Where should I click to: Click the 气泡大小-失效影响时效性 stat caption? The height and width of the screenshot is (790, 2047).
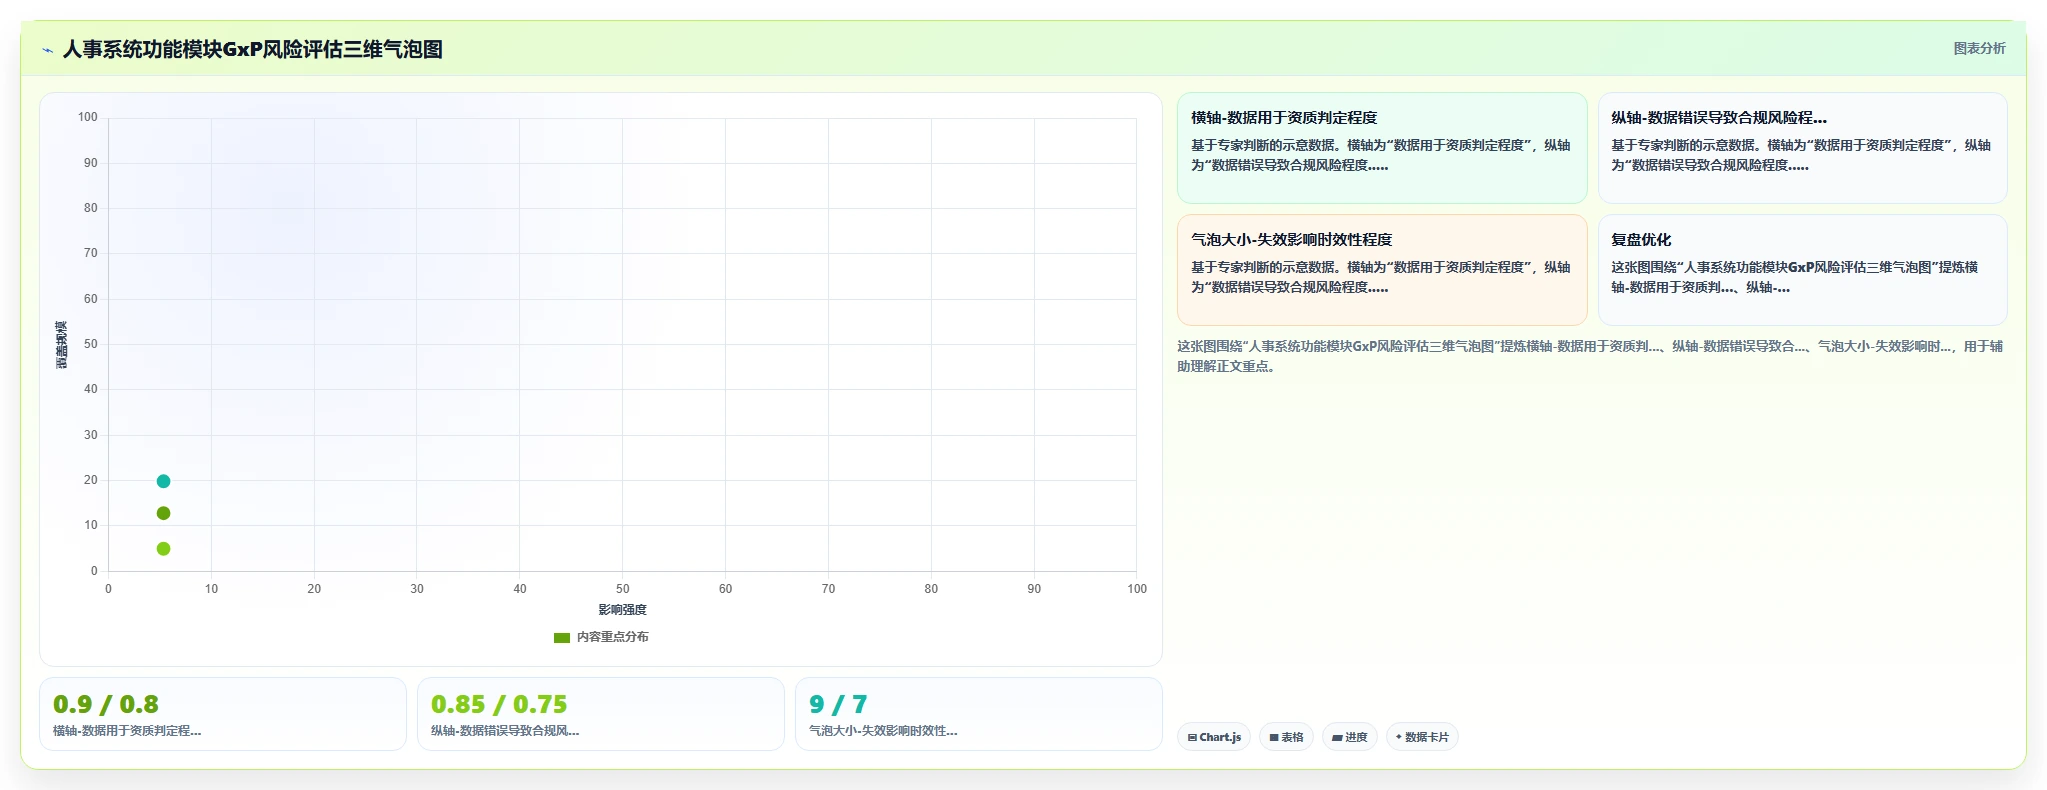click(x=883, y=731)
